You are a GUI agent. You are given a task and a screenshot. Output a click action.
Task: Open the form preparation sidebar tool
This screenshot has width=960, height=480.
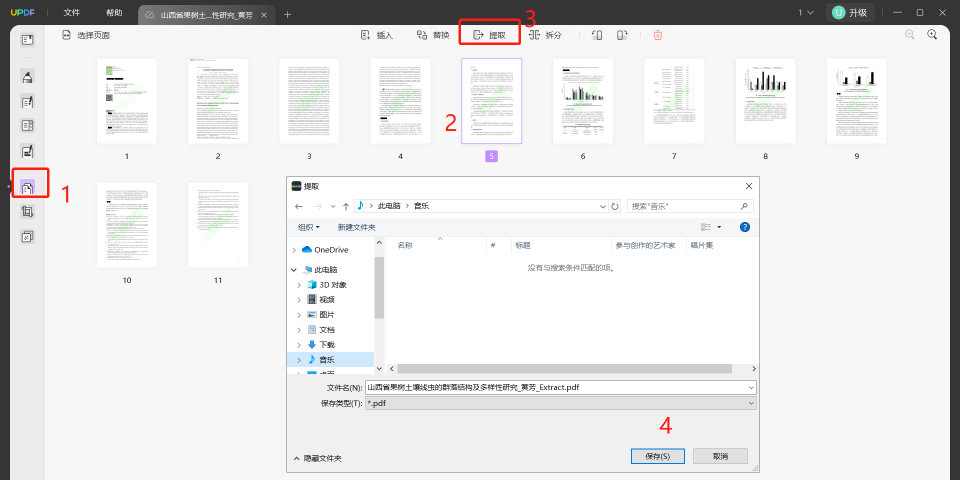click(x=28, y=126)
